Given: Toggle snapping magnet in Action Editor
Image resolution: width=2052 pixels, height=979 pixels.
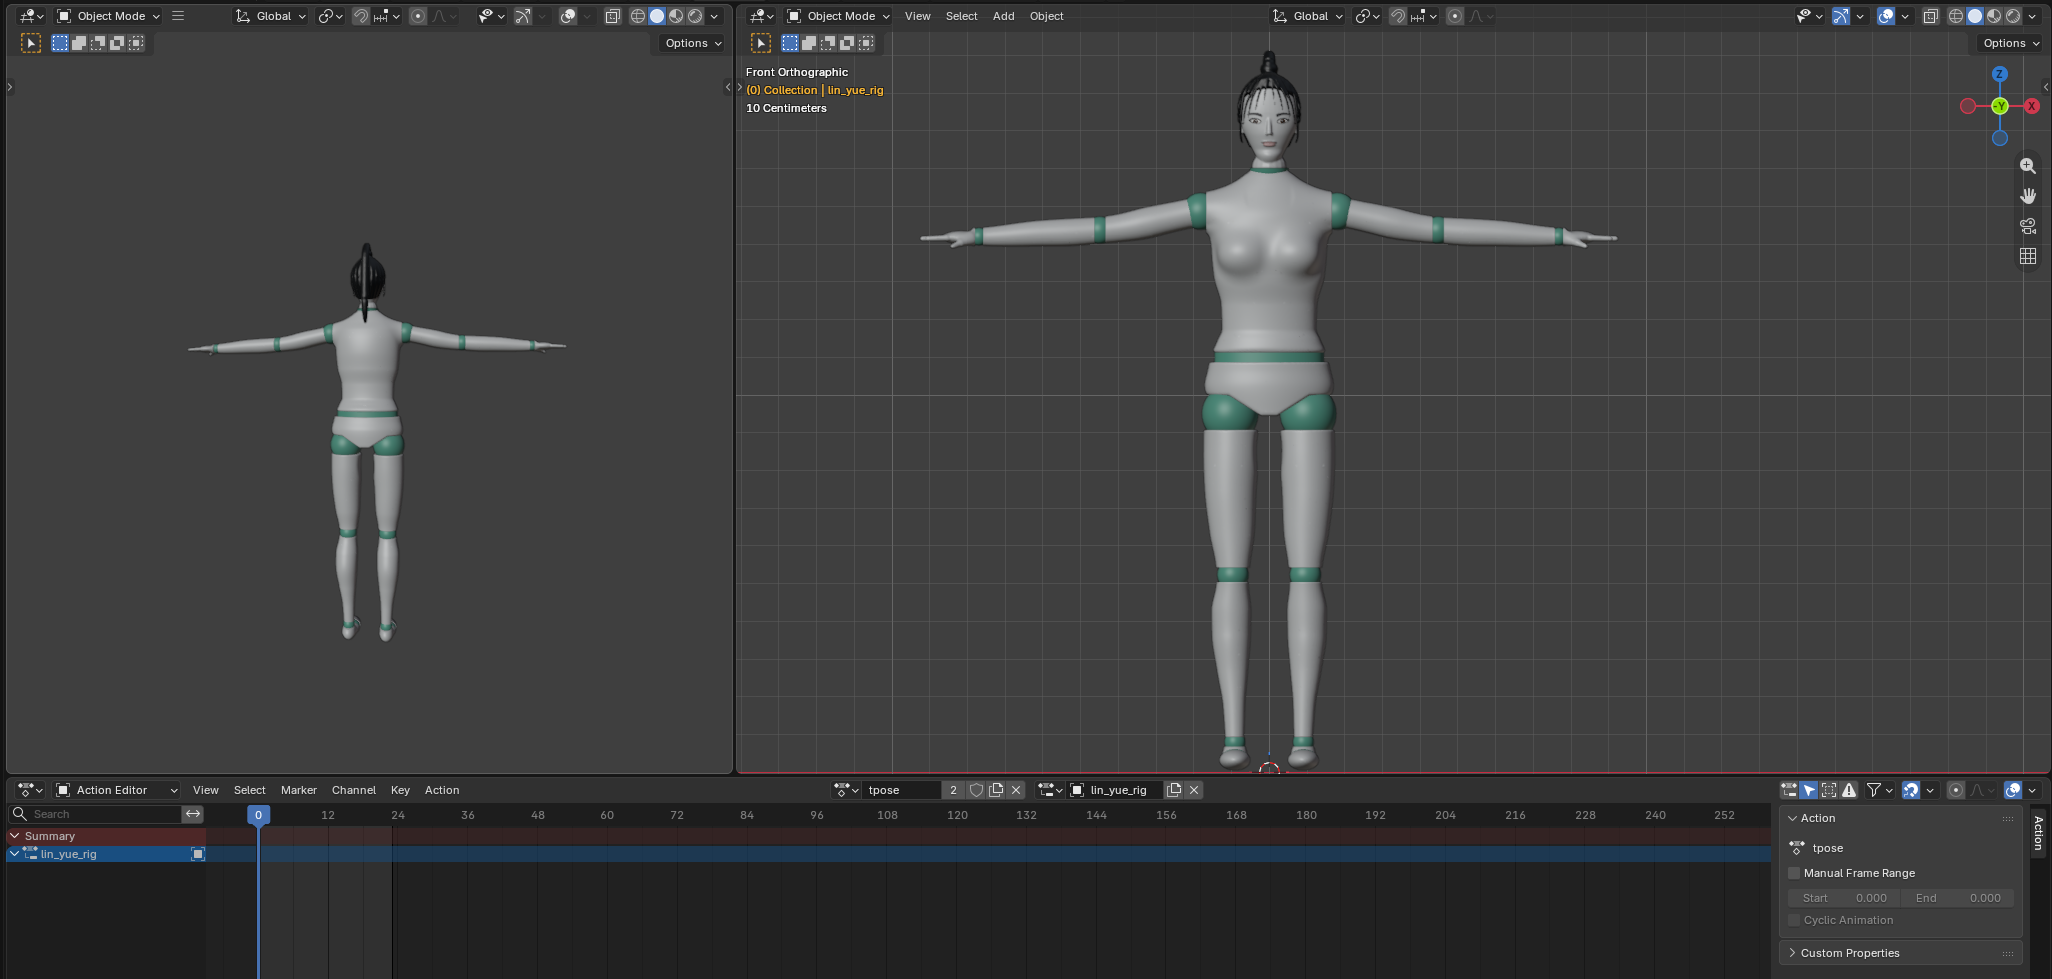Looking at the screenshot, I should (1911, 790).
